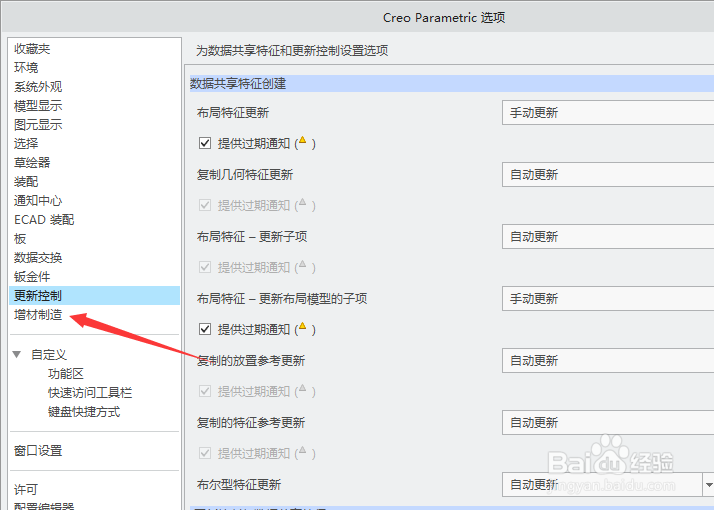
Task: Open 快速访问工具栏 customization
Action: [90, 393]
